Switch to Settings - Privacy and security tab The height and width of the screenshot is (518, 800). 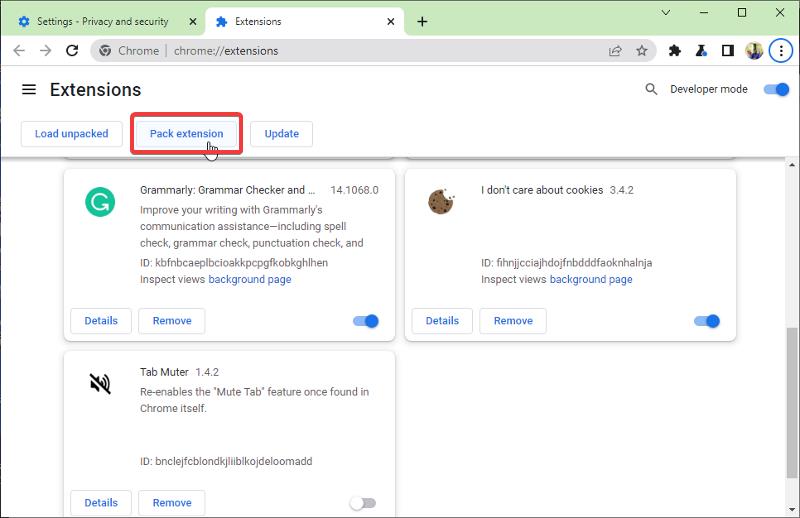coord(102,21)
